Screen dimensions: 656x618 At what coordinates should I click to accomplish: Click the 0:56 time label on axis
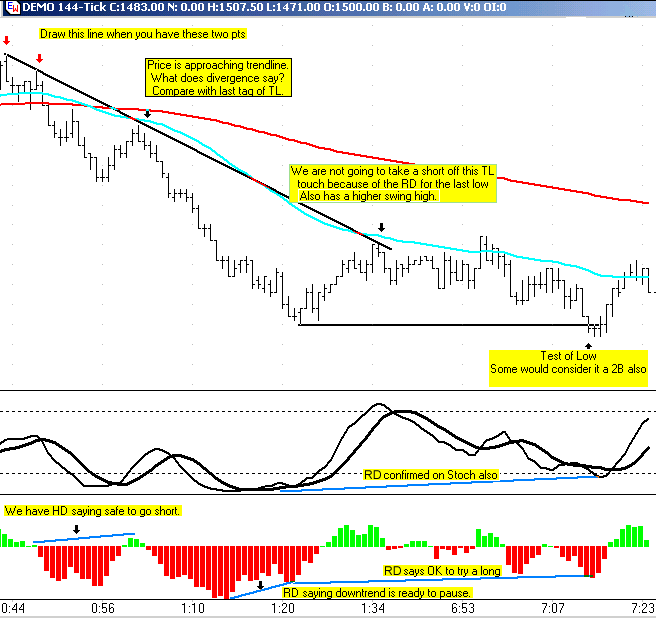tap(103, 608)
